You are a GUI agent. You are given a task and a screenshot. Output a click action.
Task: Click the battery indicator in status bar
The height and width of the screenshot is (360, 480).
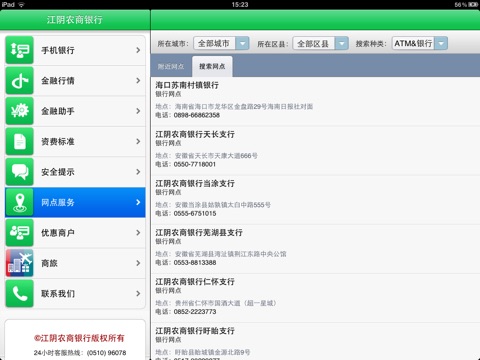pos(473,4)
